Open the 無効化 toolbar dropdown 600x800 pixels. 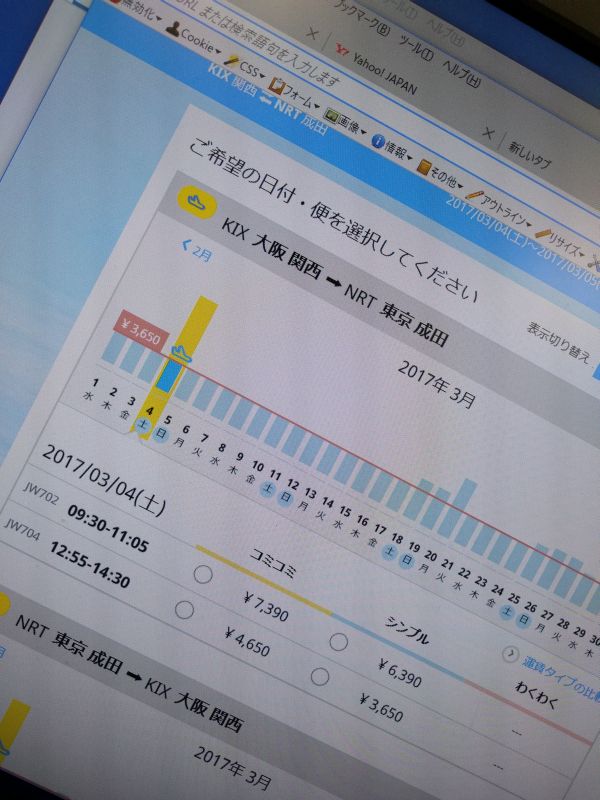(138, 10)
